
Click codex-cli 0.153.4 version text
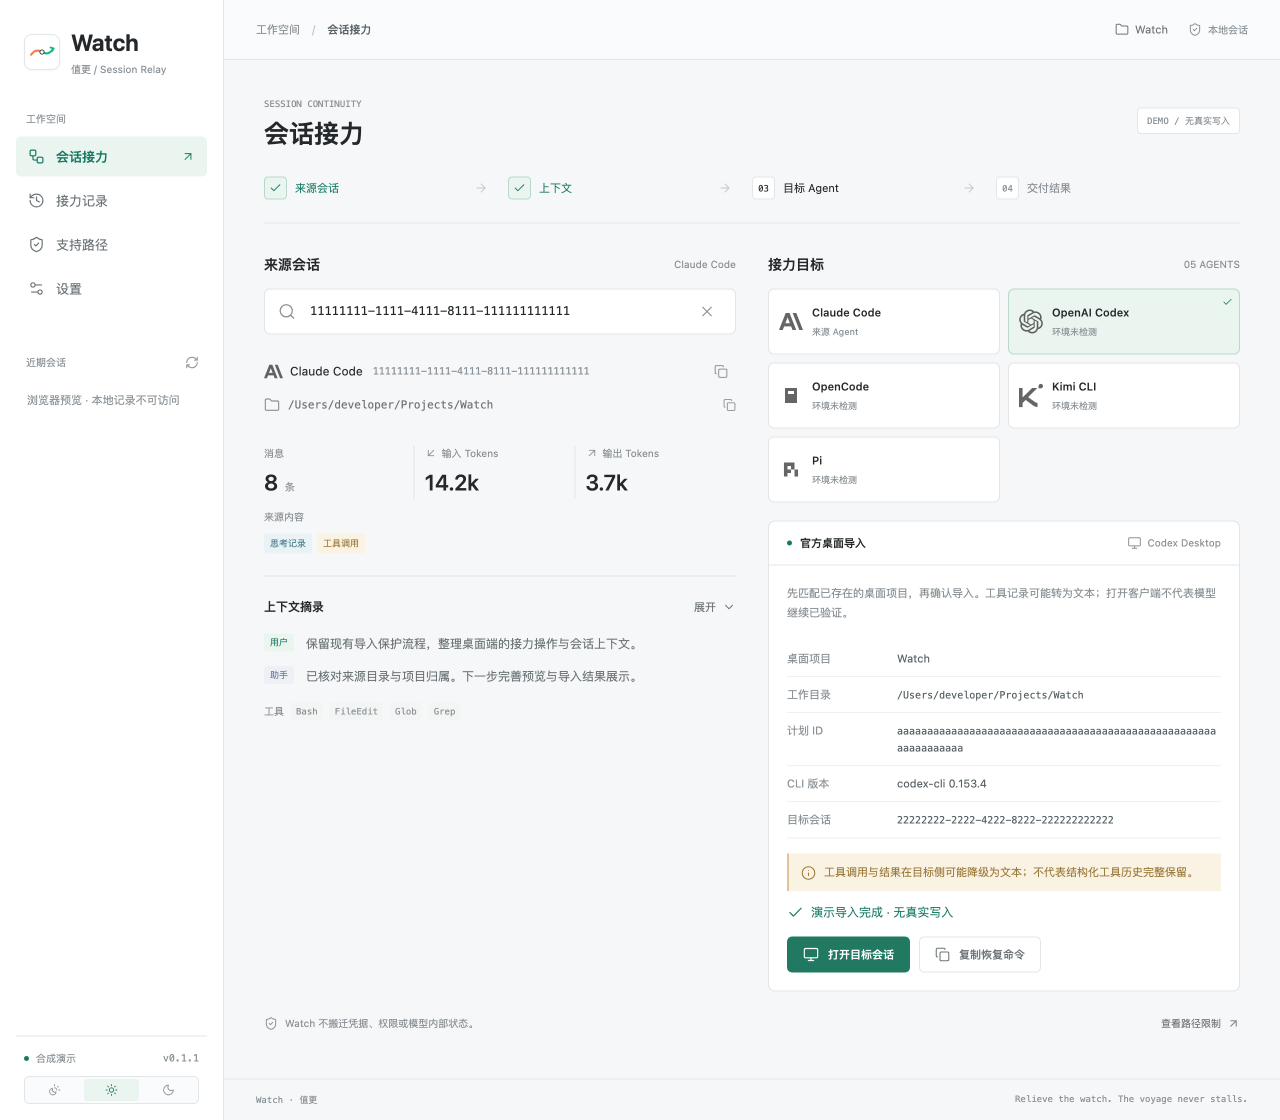coord(942,784)
